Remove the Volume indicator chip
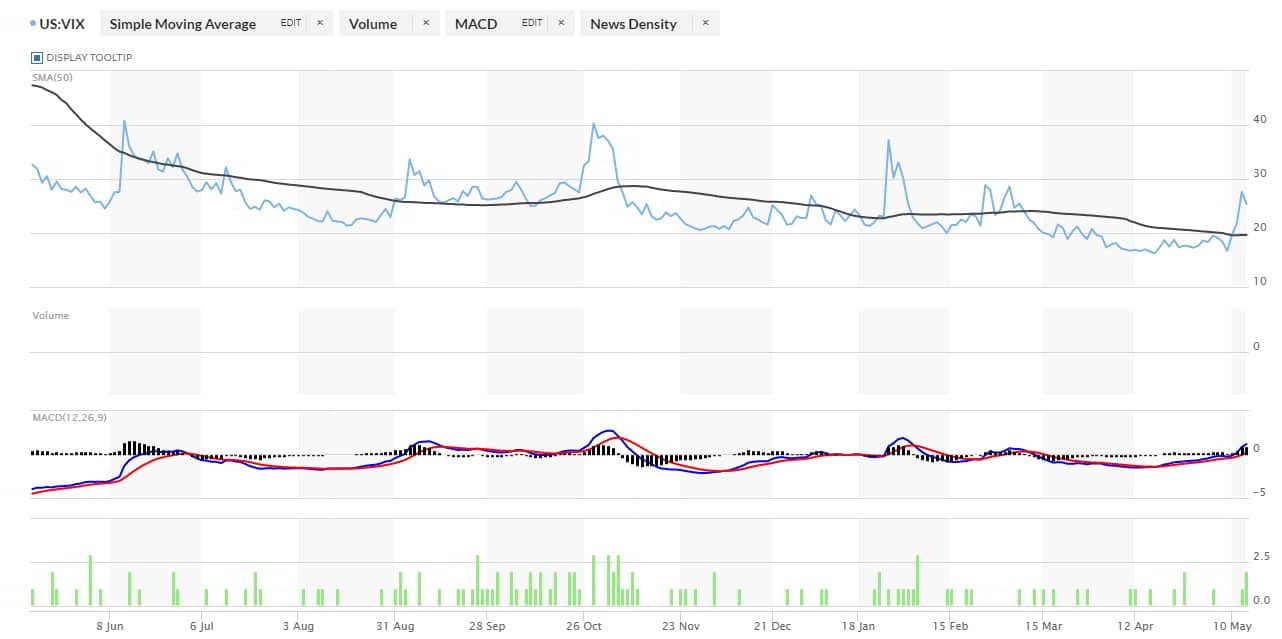The width and height of the screenshot is (1282, 639). coord(425,23)
